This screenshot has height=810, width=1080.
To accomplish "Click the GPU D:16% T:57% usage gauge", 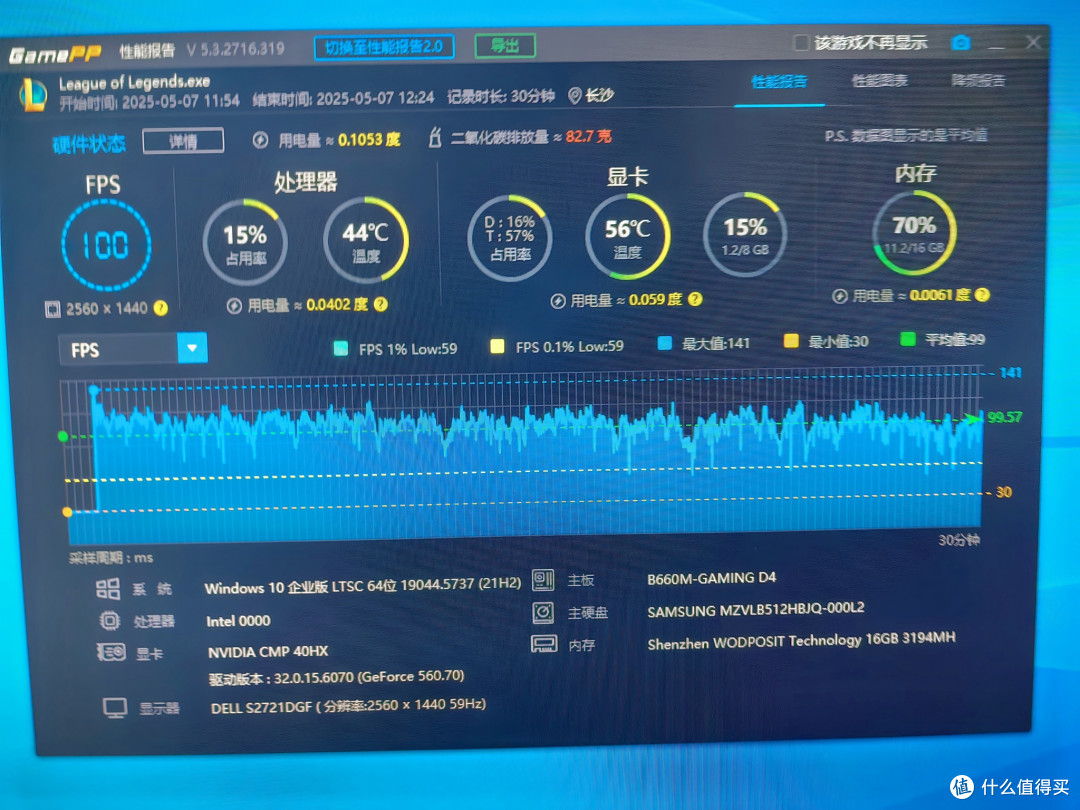I will [x=510, y=238].
